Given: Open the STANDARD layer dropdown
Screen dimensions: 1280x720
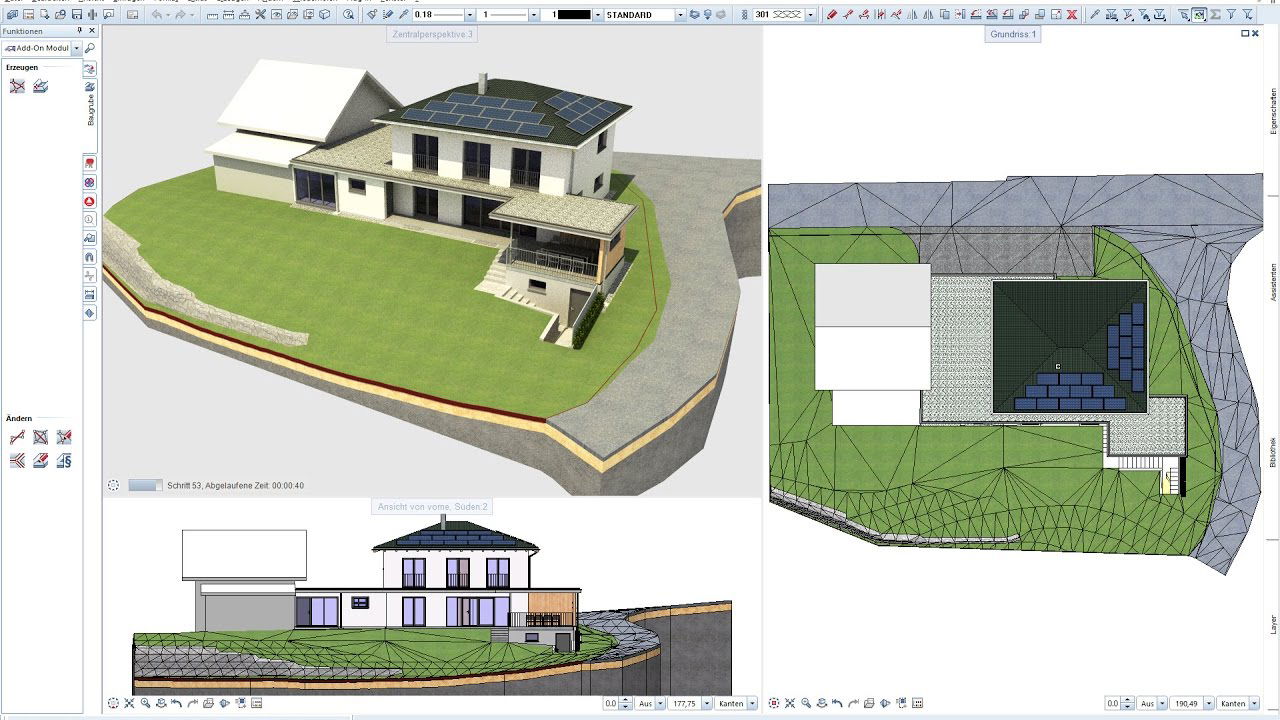Looking at the screenshot, I should (681, 15).
